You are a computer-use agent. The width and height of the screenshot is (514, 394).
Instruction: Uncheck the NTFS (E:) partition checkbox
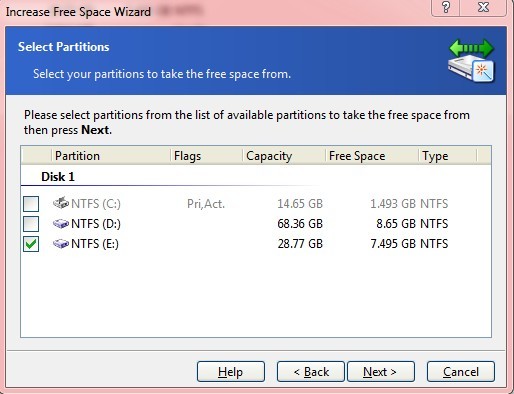pyautogui.click(x=31, y=244)
